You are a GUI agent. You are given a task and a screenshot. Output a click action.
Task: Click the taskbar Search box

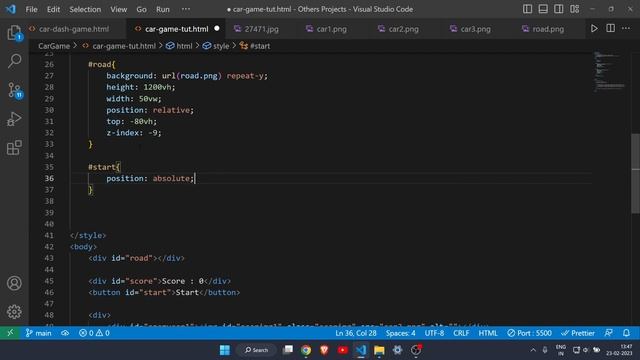tap(256, 350)
